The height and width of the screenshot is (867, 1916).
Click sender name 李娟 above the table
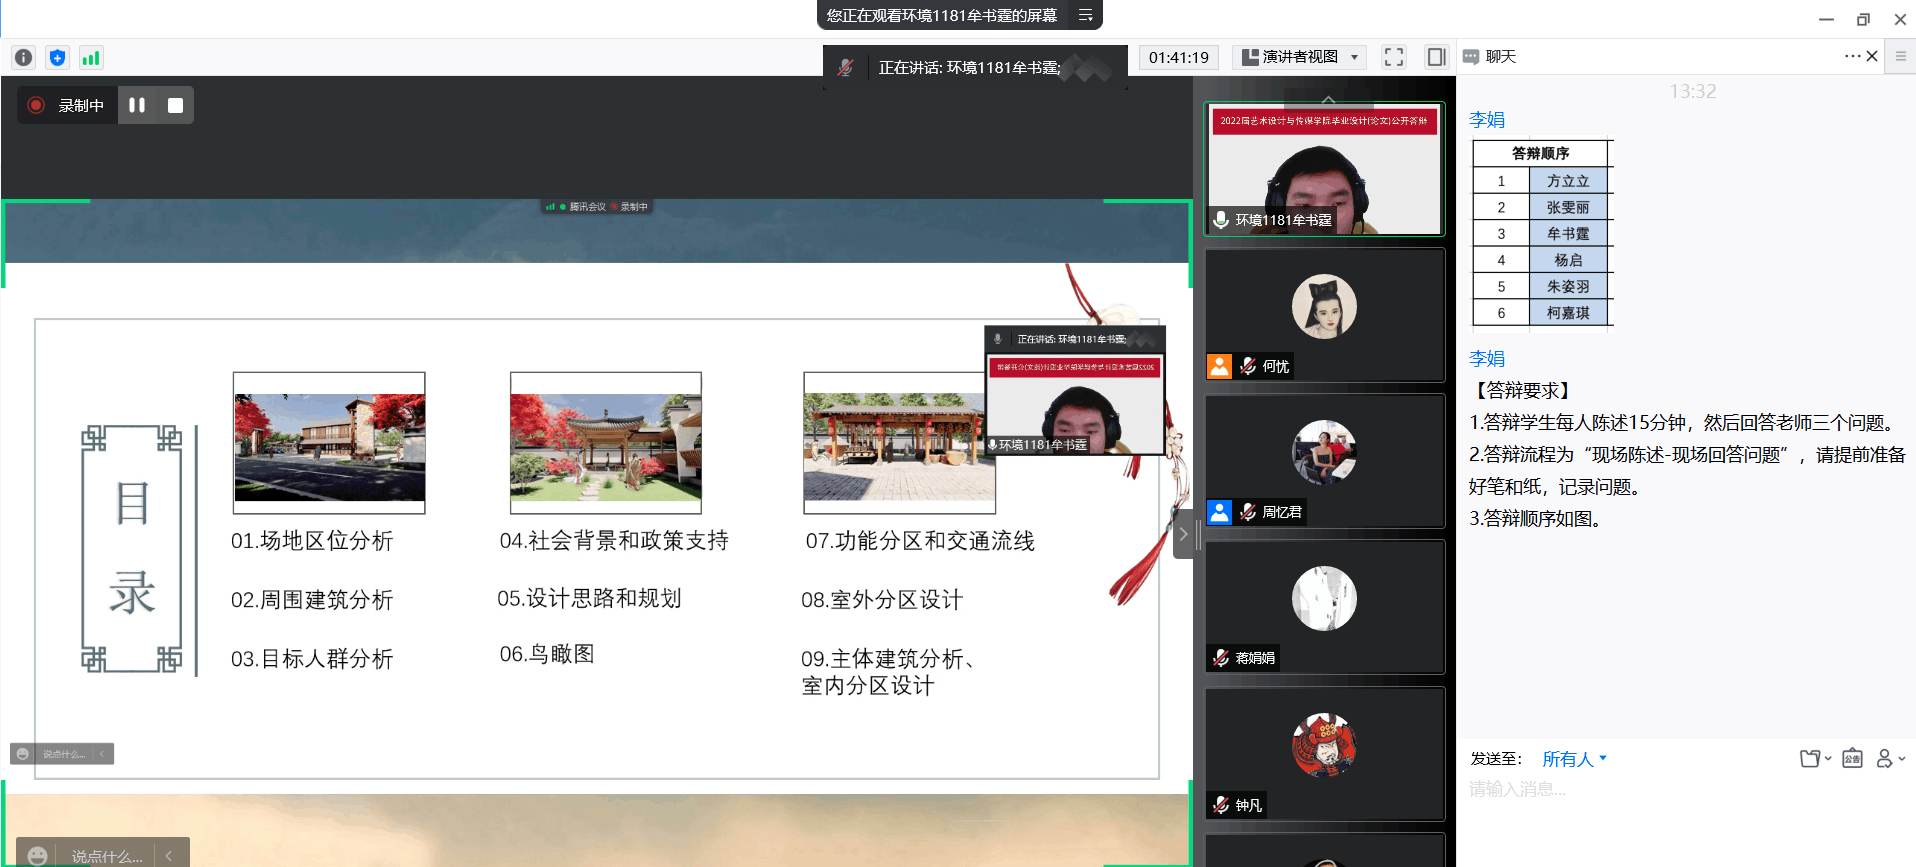(x=1487, y=120)
